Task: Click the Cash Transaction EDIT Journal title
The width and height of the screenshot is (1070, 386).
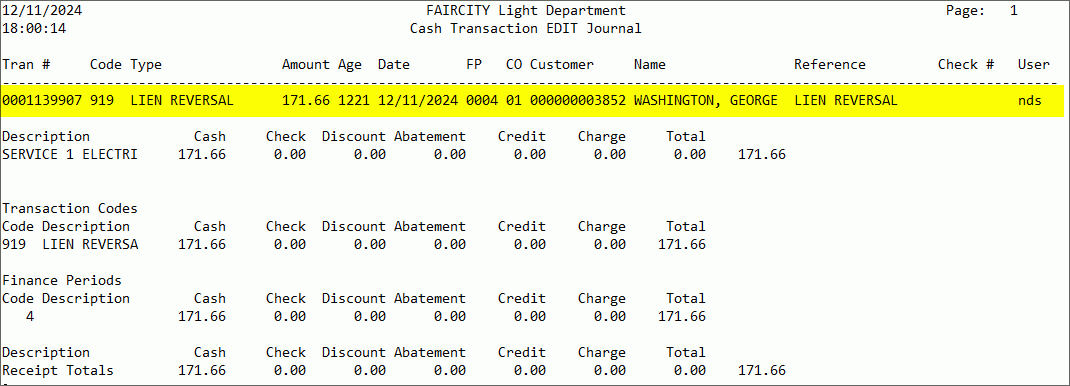Action: [x=525, y=29]
